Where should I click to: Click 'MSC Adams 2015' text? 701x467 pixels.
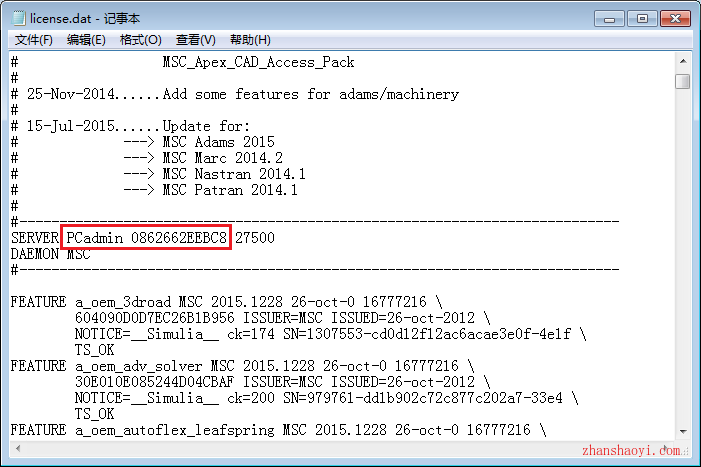click(219, 142)
